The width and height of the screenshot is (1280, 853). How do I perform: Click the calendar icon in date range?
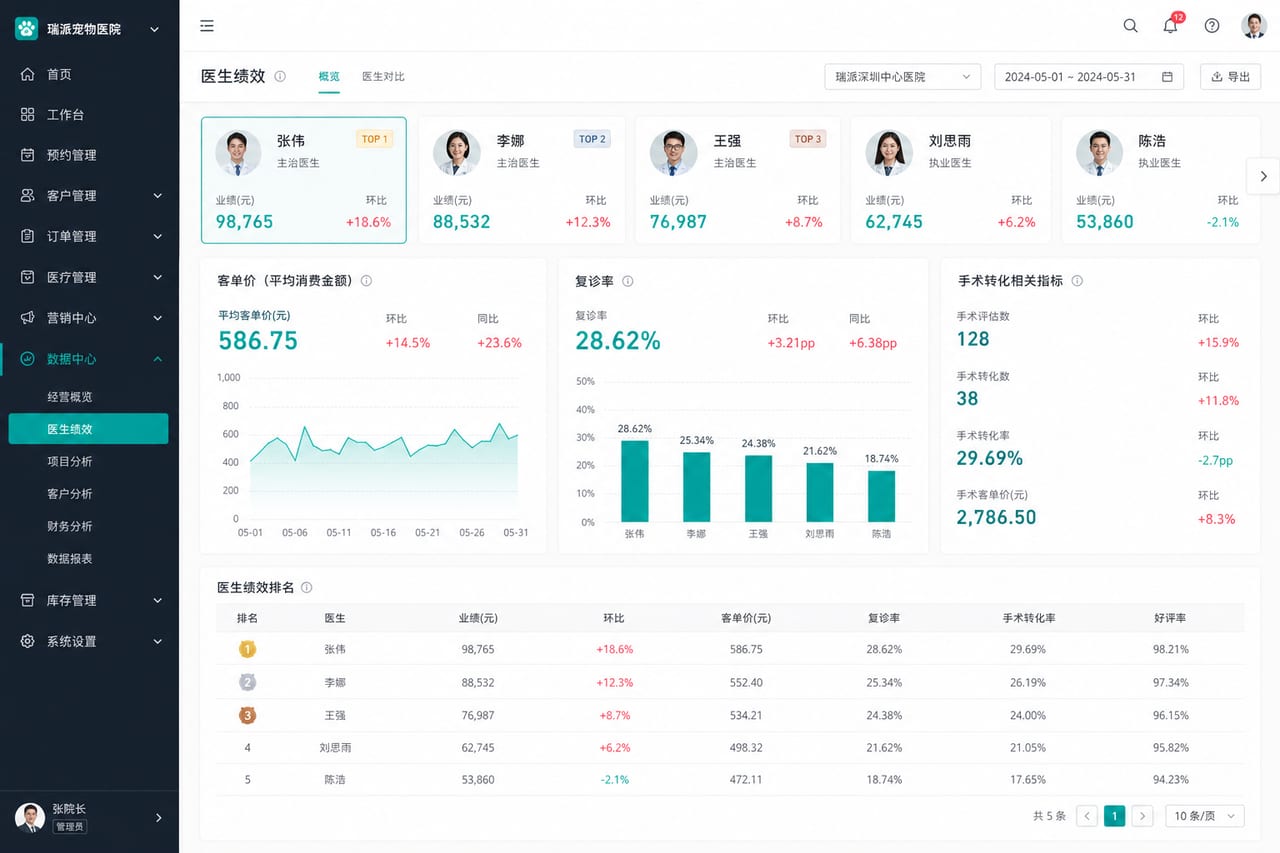[x=1167, y=77]
